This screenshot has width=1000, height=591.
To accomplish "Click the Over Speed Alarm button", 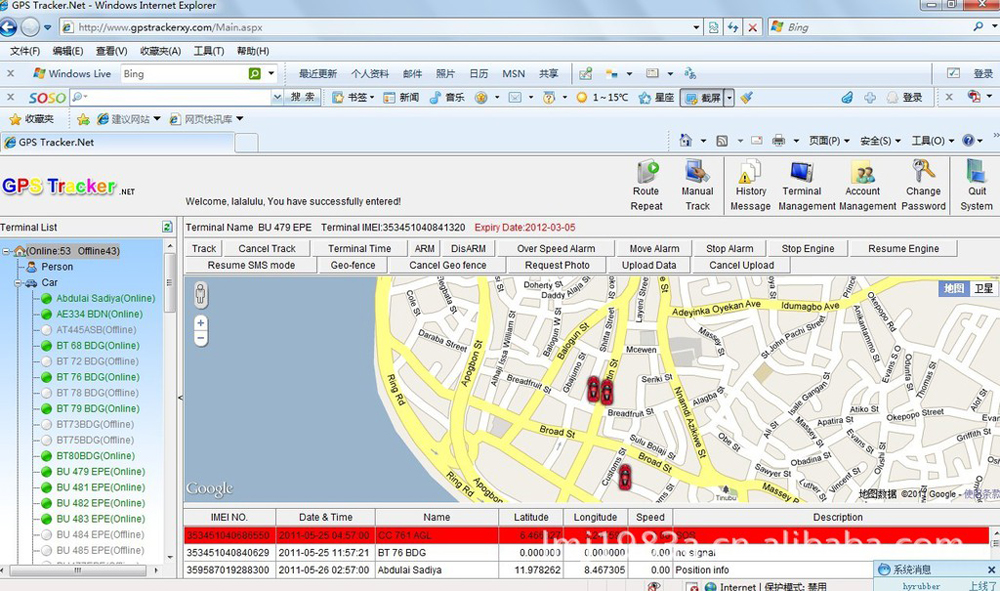I will (x=555, y=249).
